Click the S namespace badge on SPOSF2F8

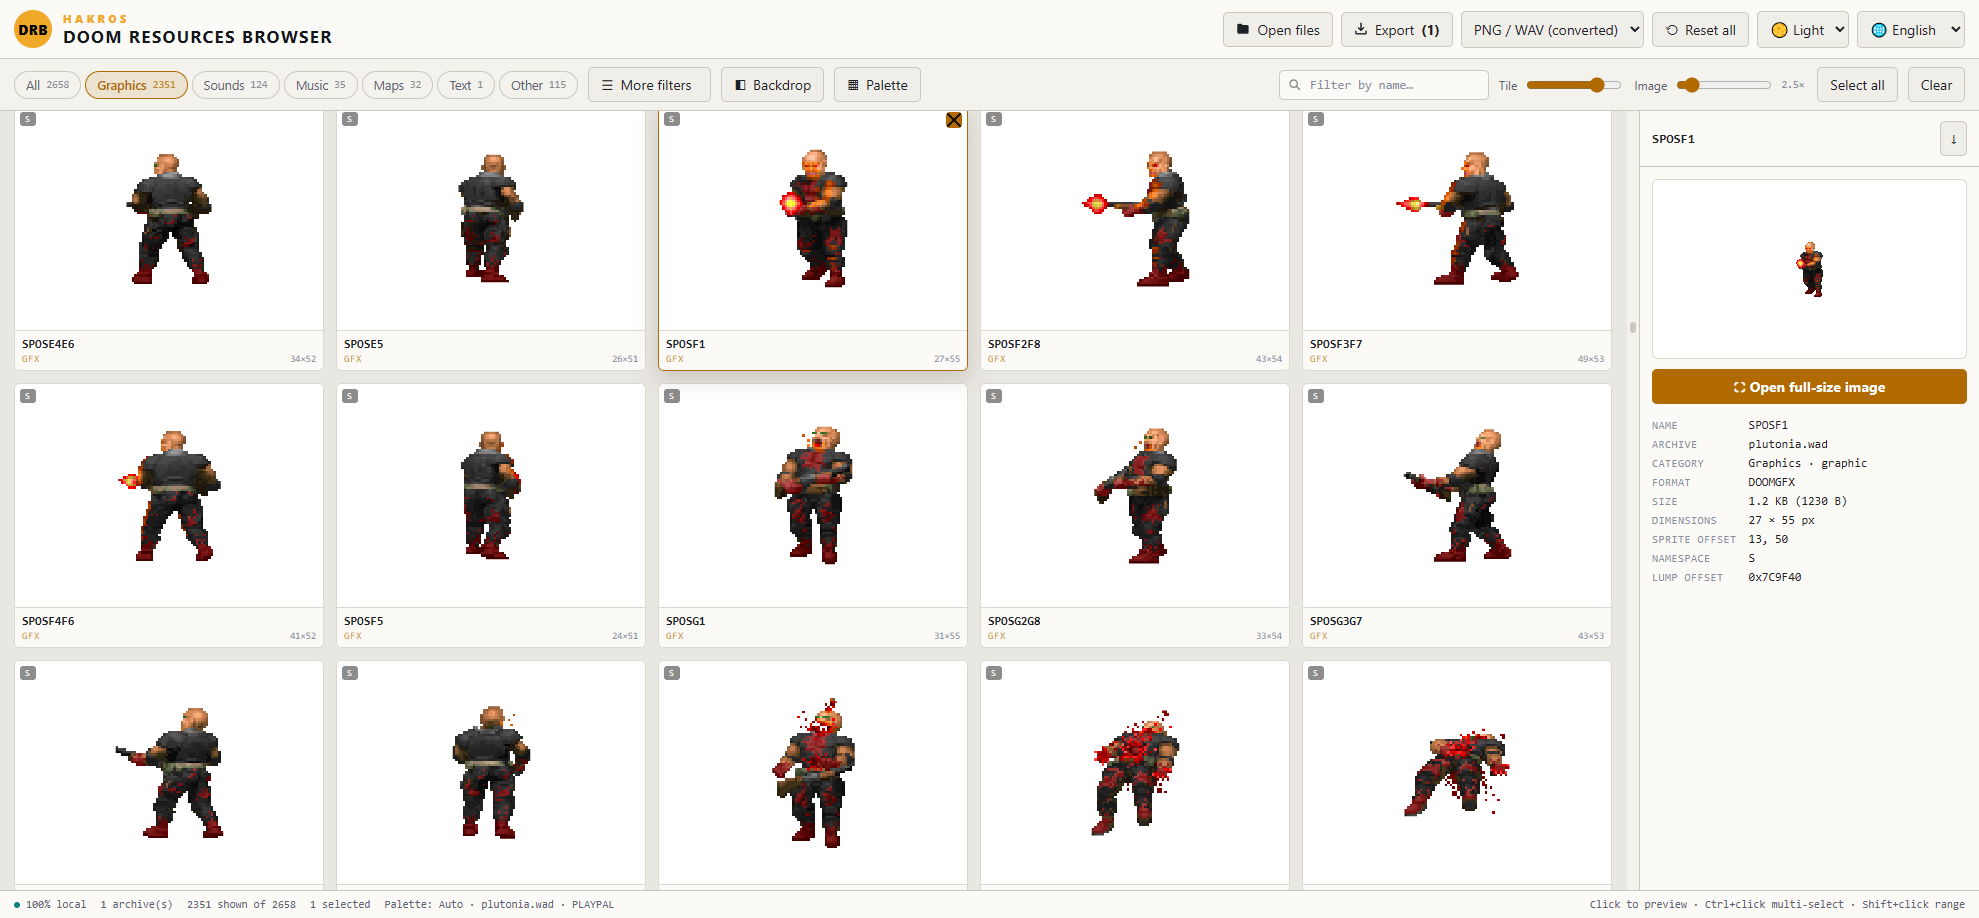coord(994,119)
